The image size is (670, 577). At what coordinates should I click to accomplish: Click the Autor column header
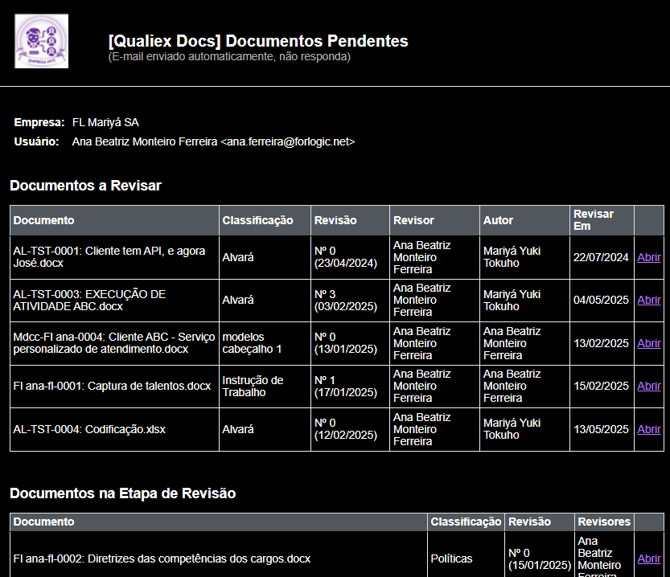click(498, 220)
